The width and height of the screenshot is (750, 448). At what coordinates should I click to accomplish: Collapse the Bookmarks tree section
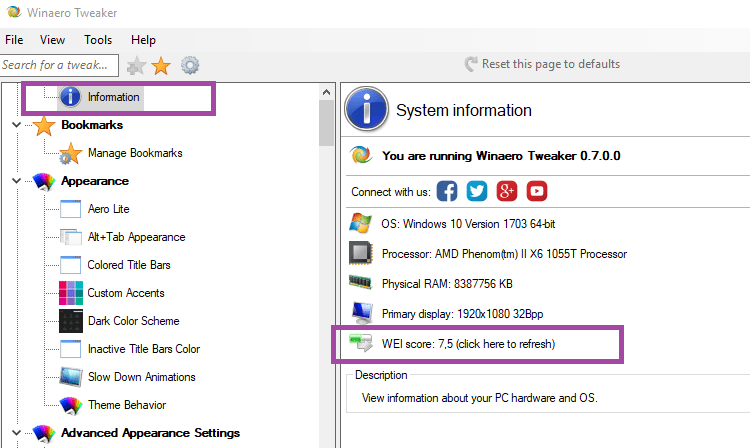click(x=16, y=125)
